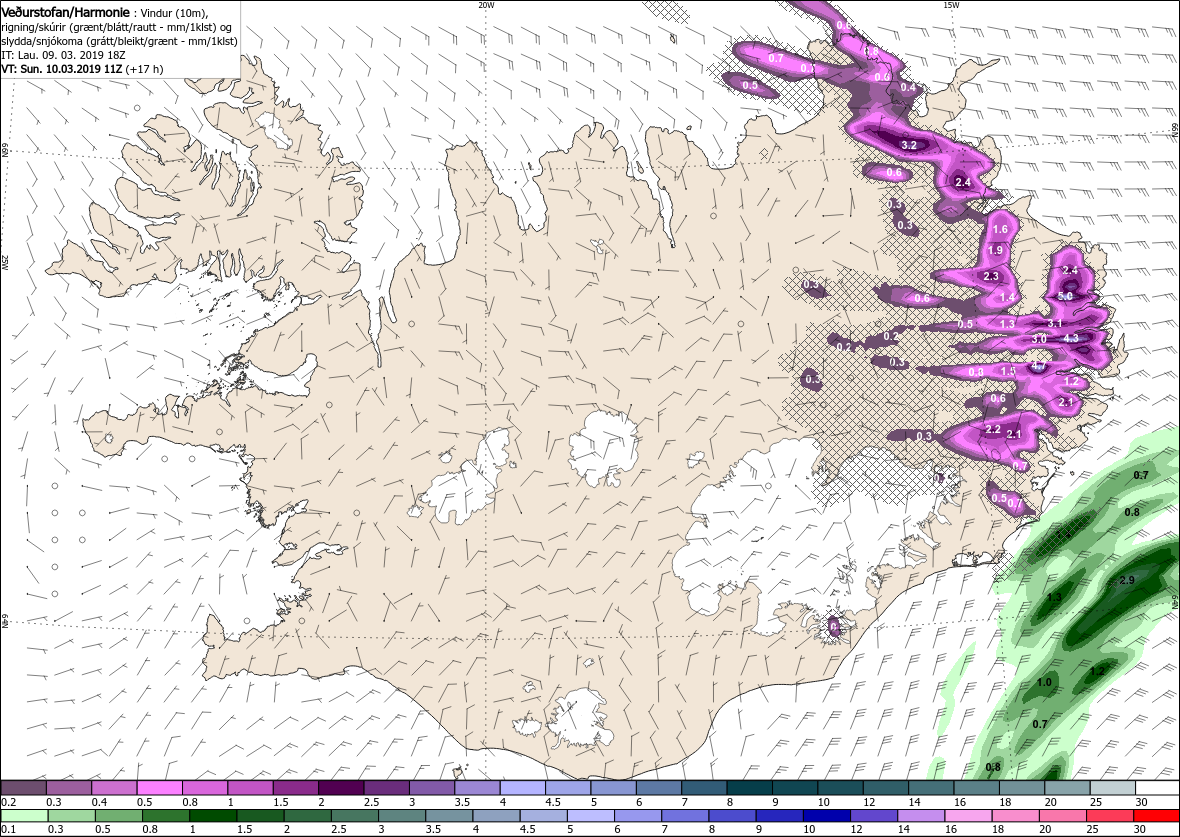Click the 5.0 snowfall value on the map

coord(1065,296)
